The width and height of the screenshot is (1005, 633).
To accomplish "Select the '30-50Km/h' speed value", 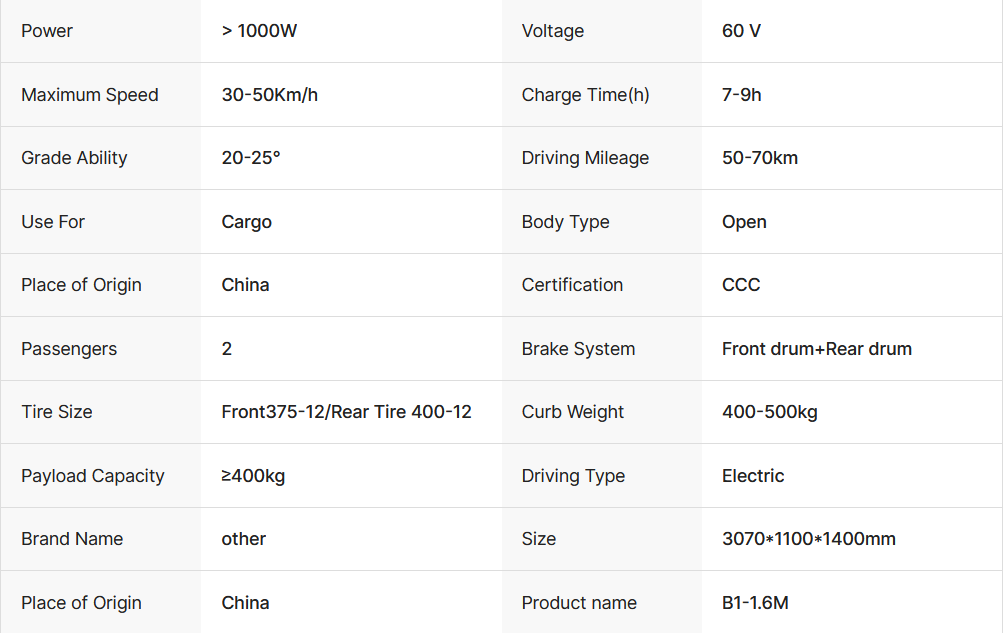I will pos(269,95).
